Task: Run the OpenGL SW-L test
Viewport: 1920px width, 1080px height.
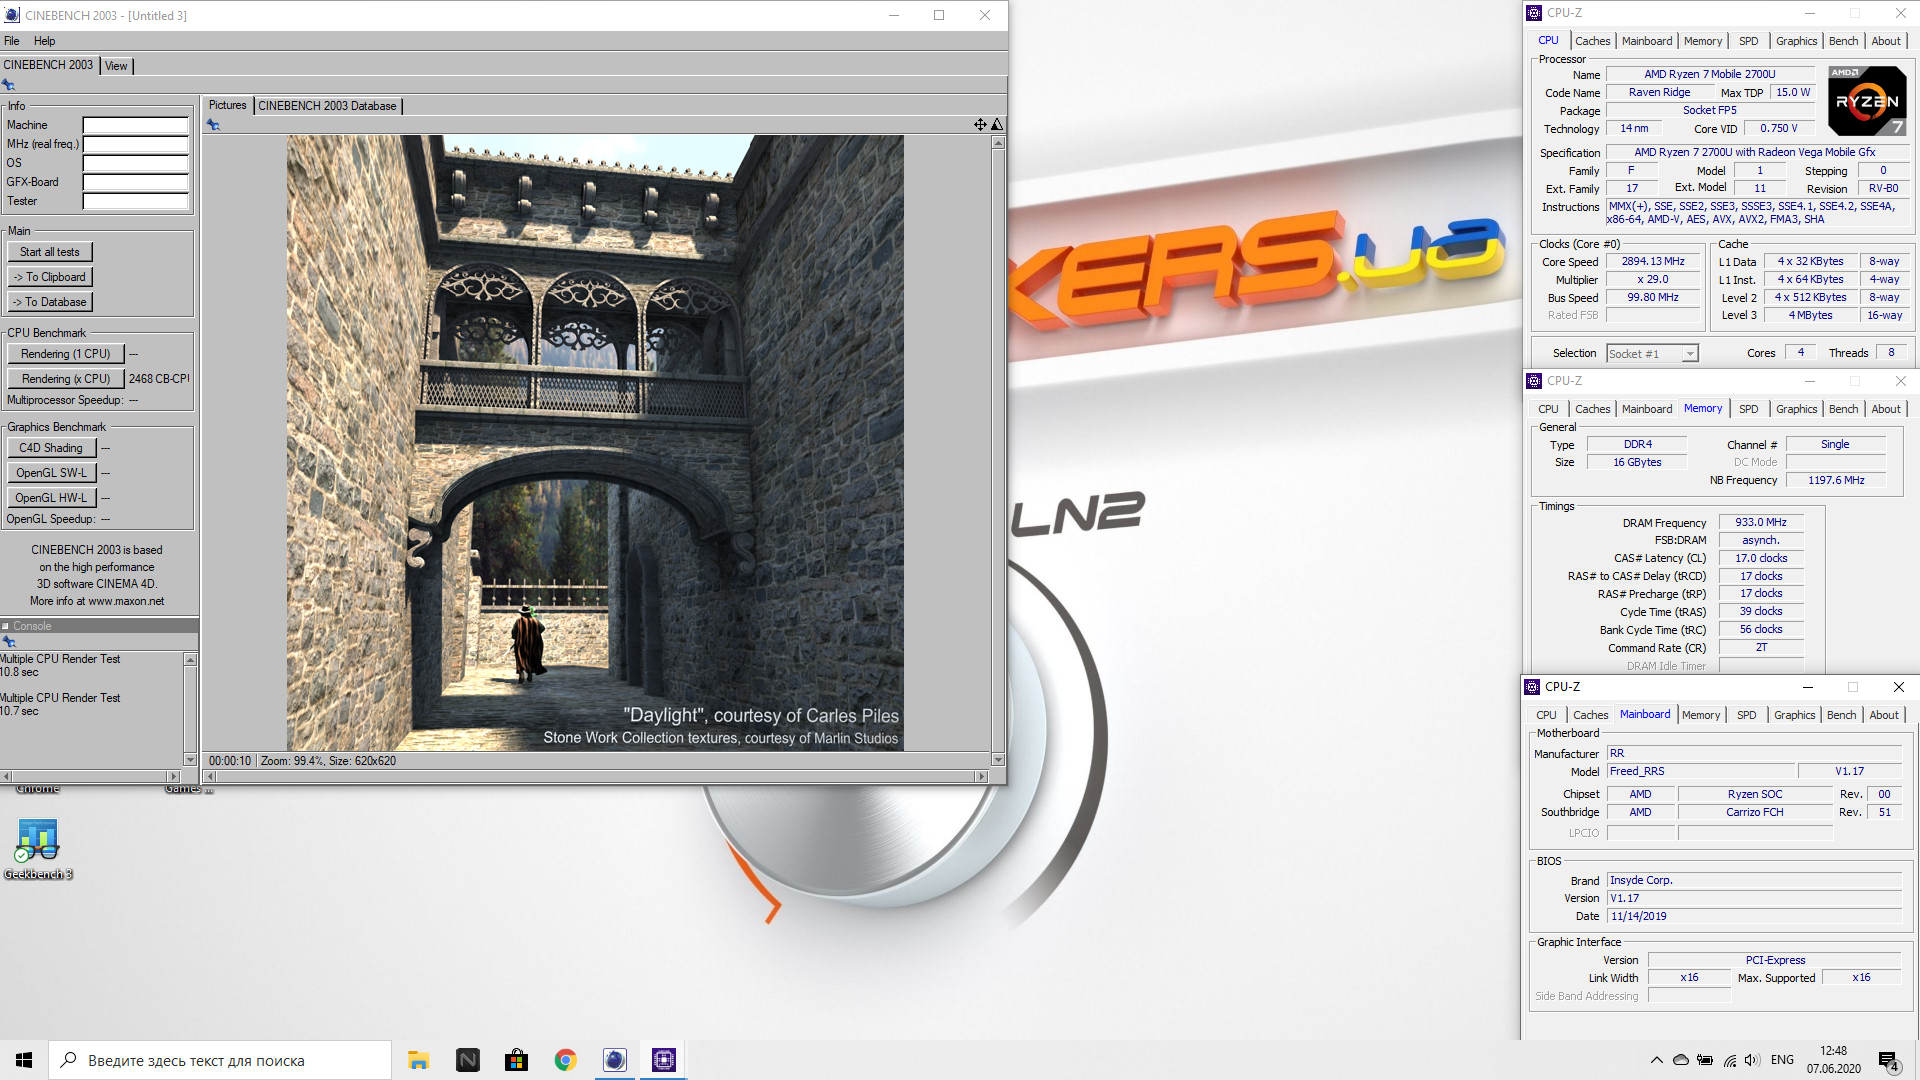Action: pos(51,473)
